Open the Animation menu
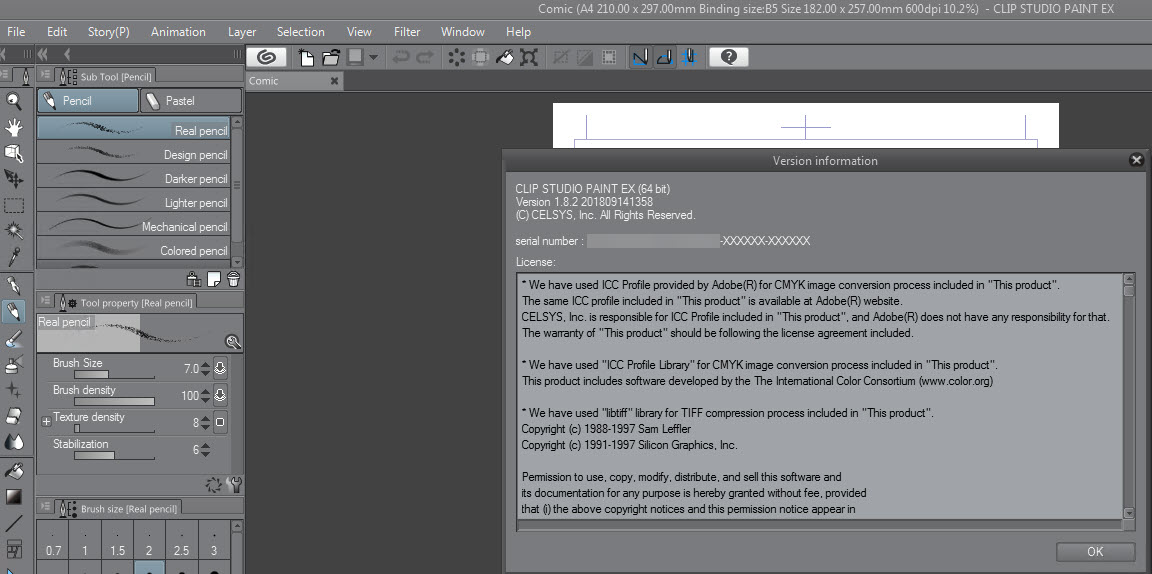 click(178, 32)
